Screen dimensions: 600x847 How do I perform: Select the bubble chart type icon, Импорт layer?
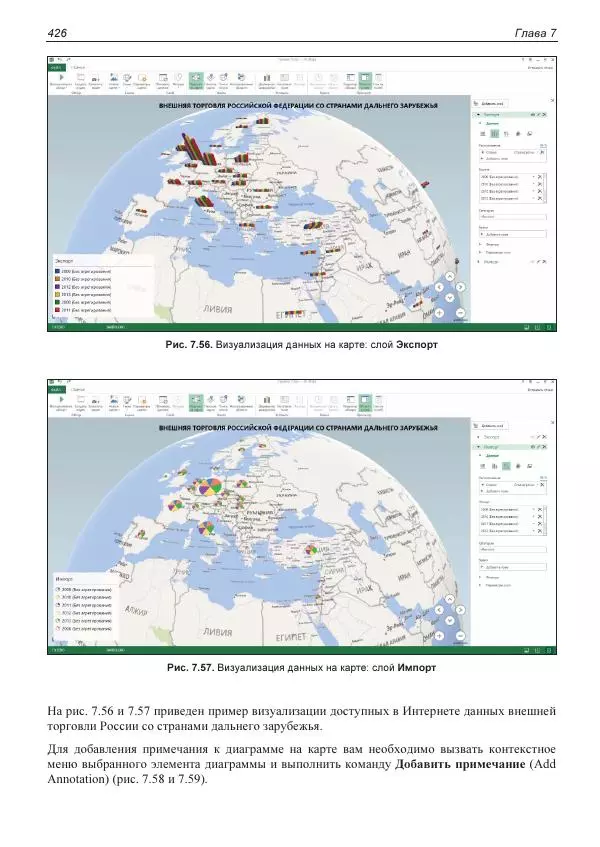pos(504,466)
